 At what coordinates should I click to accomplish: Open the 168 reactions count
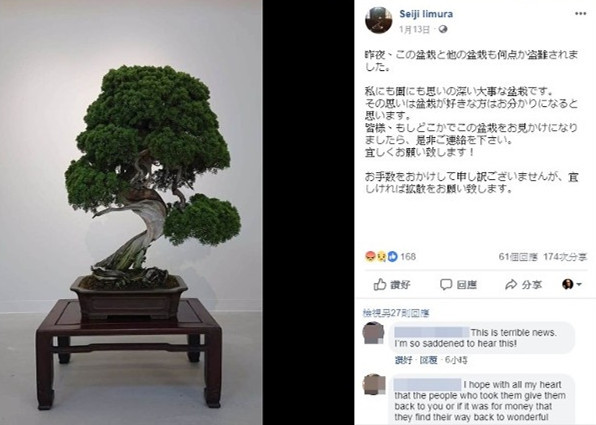click(408, 257)
